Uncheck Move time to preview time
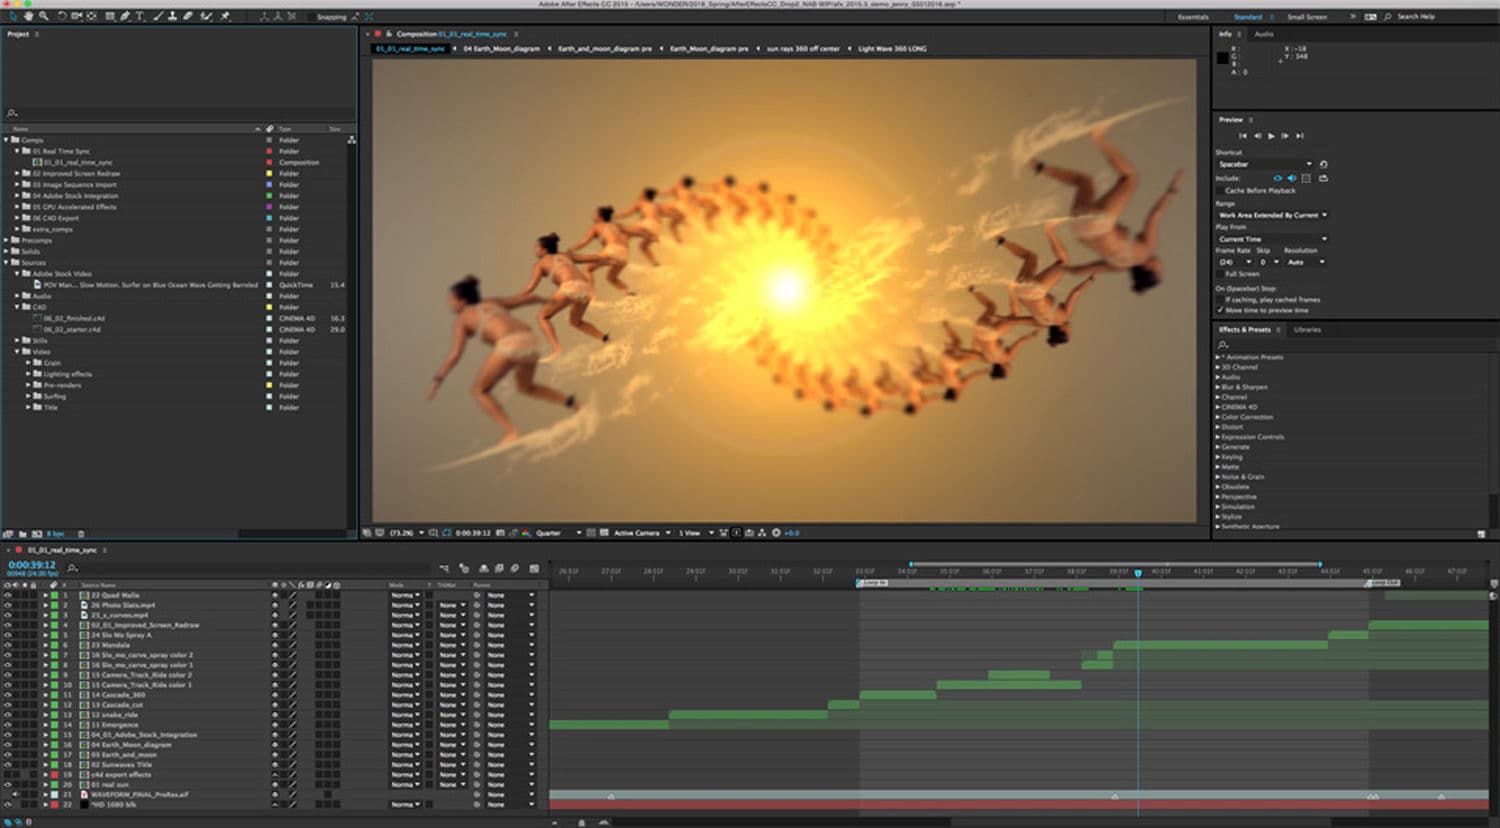Viewport: 1500px width, 828px height. pyautogui.click(x=1220, y=310)
